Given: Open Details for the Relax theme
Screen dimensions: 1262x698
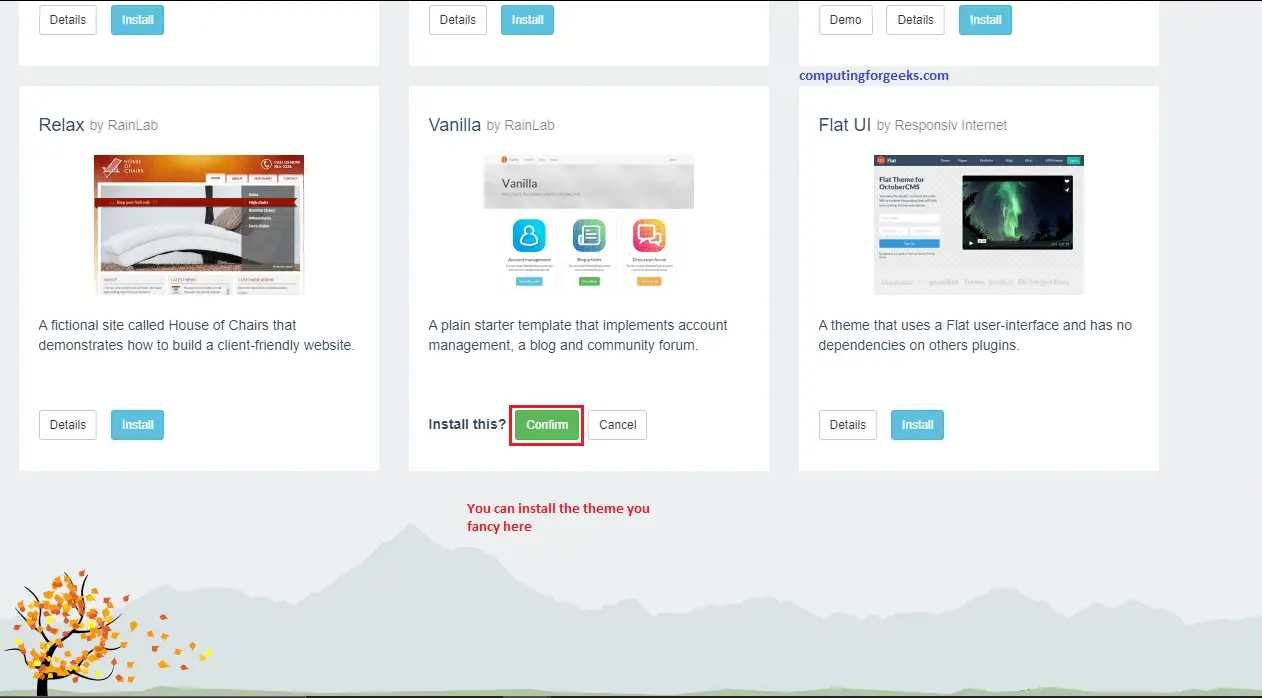Looking at the screenshot, I should click(x=68, y=425).
